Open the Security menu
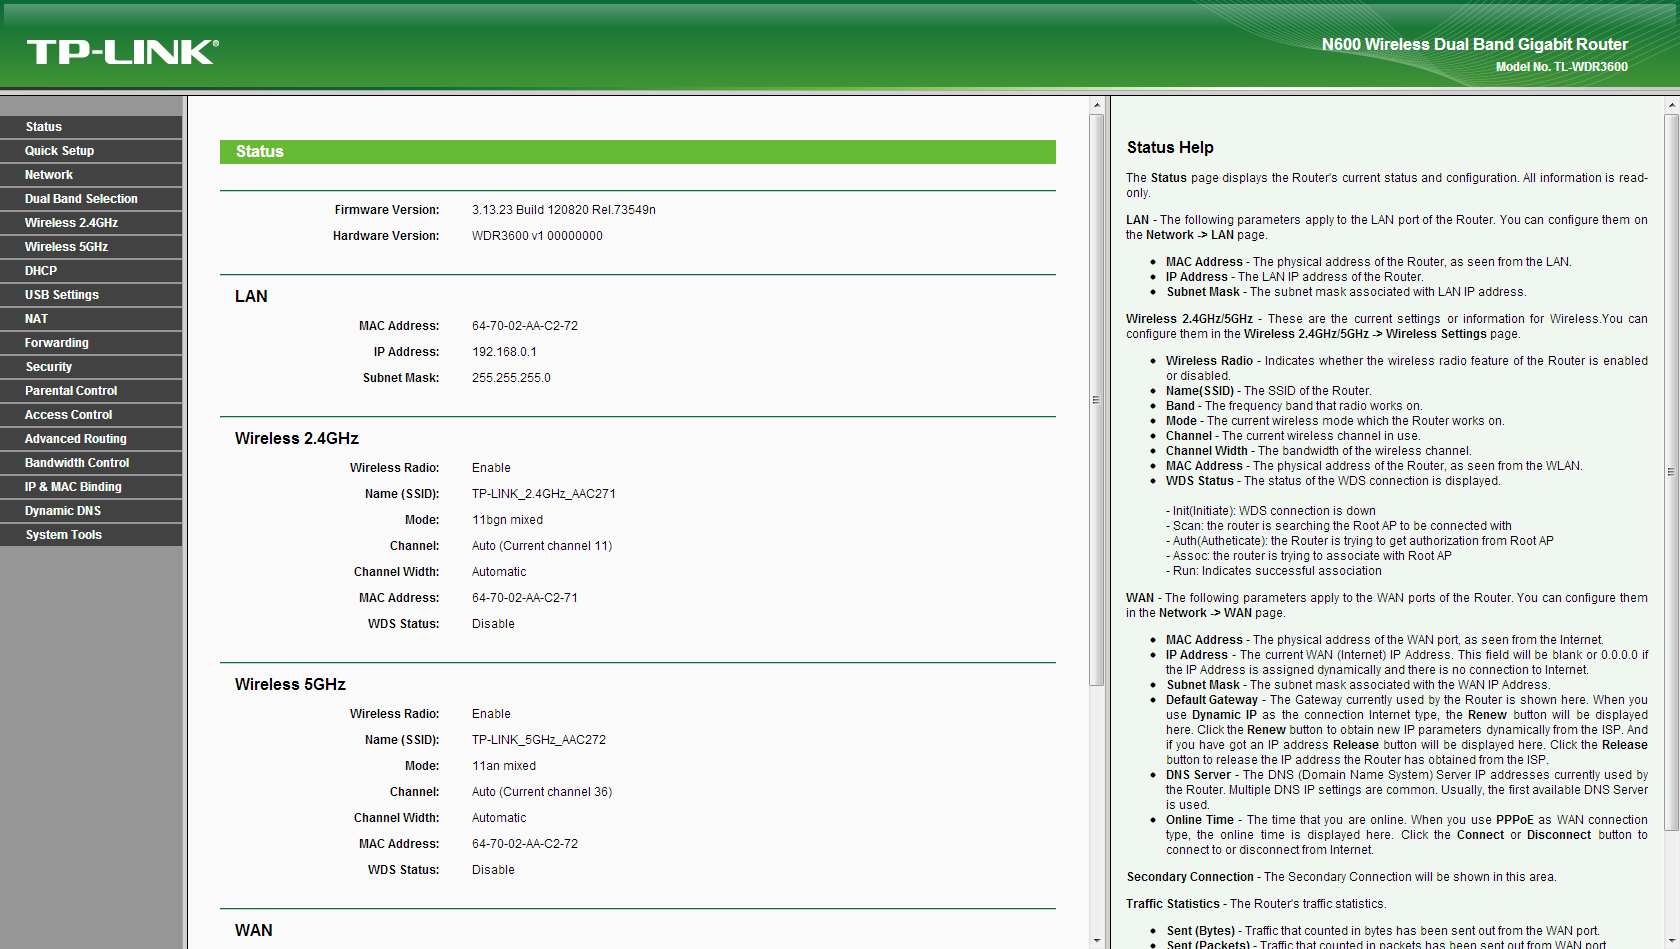This screenshot has height=949, width=1680. click(x=91, y=367)
